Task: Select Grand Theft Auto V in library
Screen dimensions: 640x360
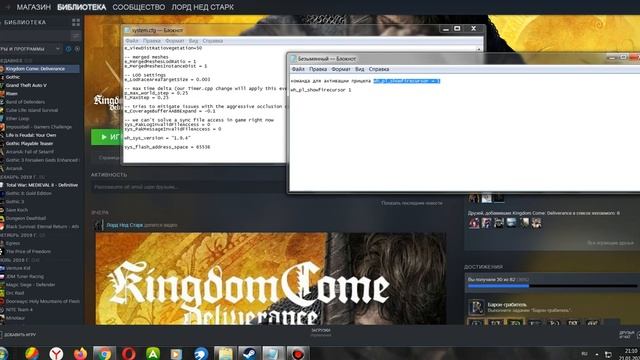Action: pyautogui.click(x=26, y=85)
